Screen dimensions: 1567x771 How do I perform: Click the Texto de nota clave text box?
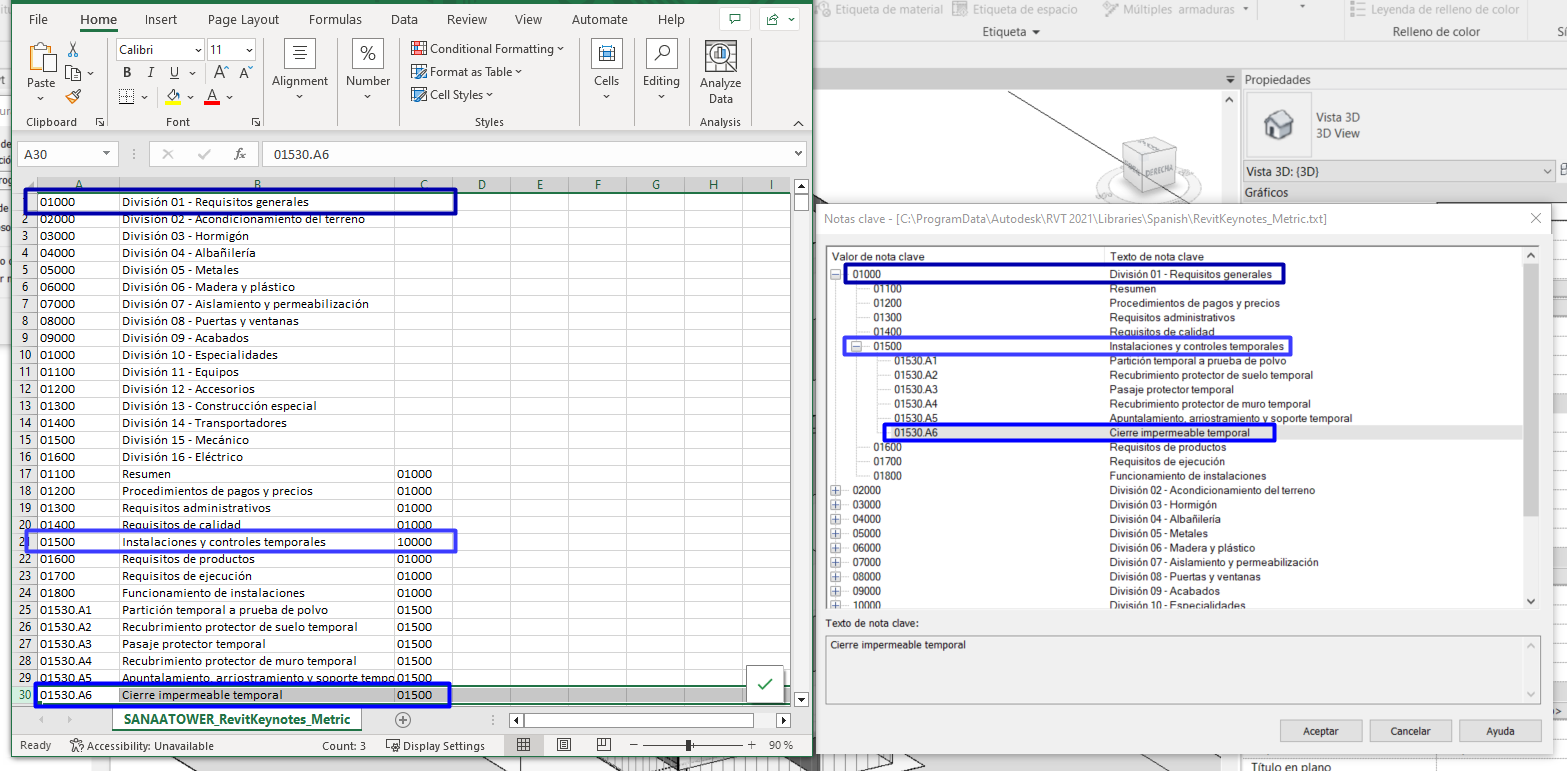point(1184,668)
